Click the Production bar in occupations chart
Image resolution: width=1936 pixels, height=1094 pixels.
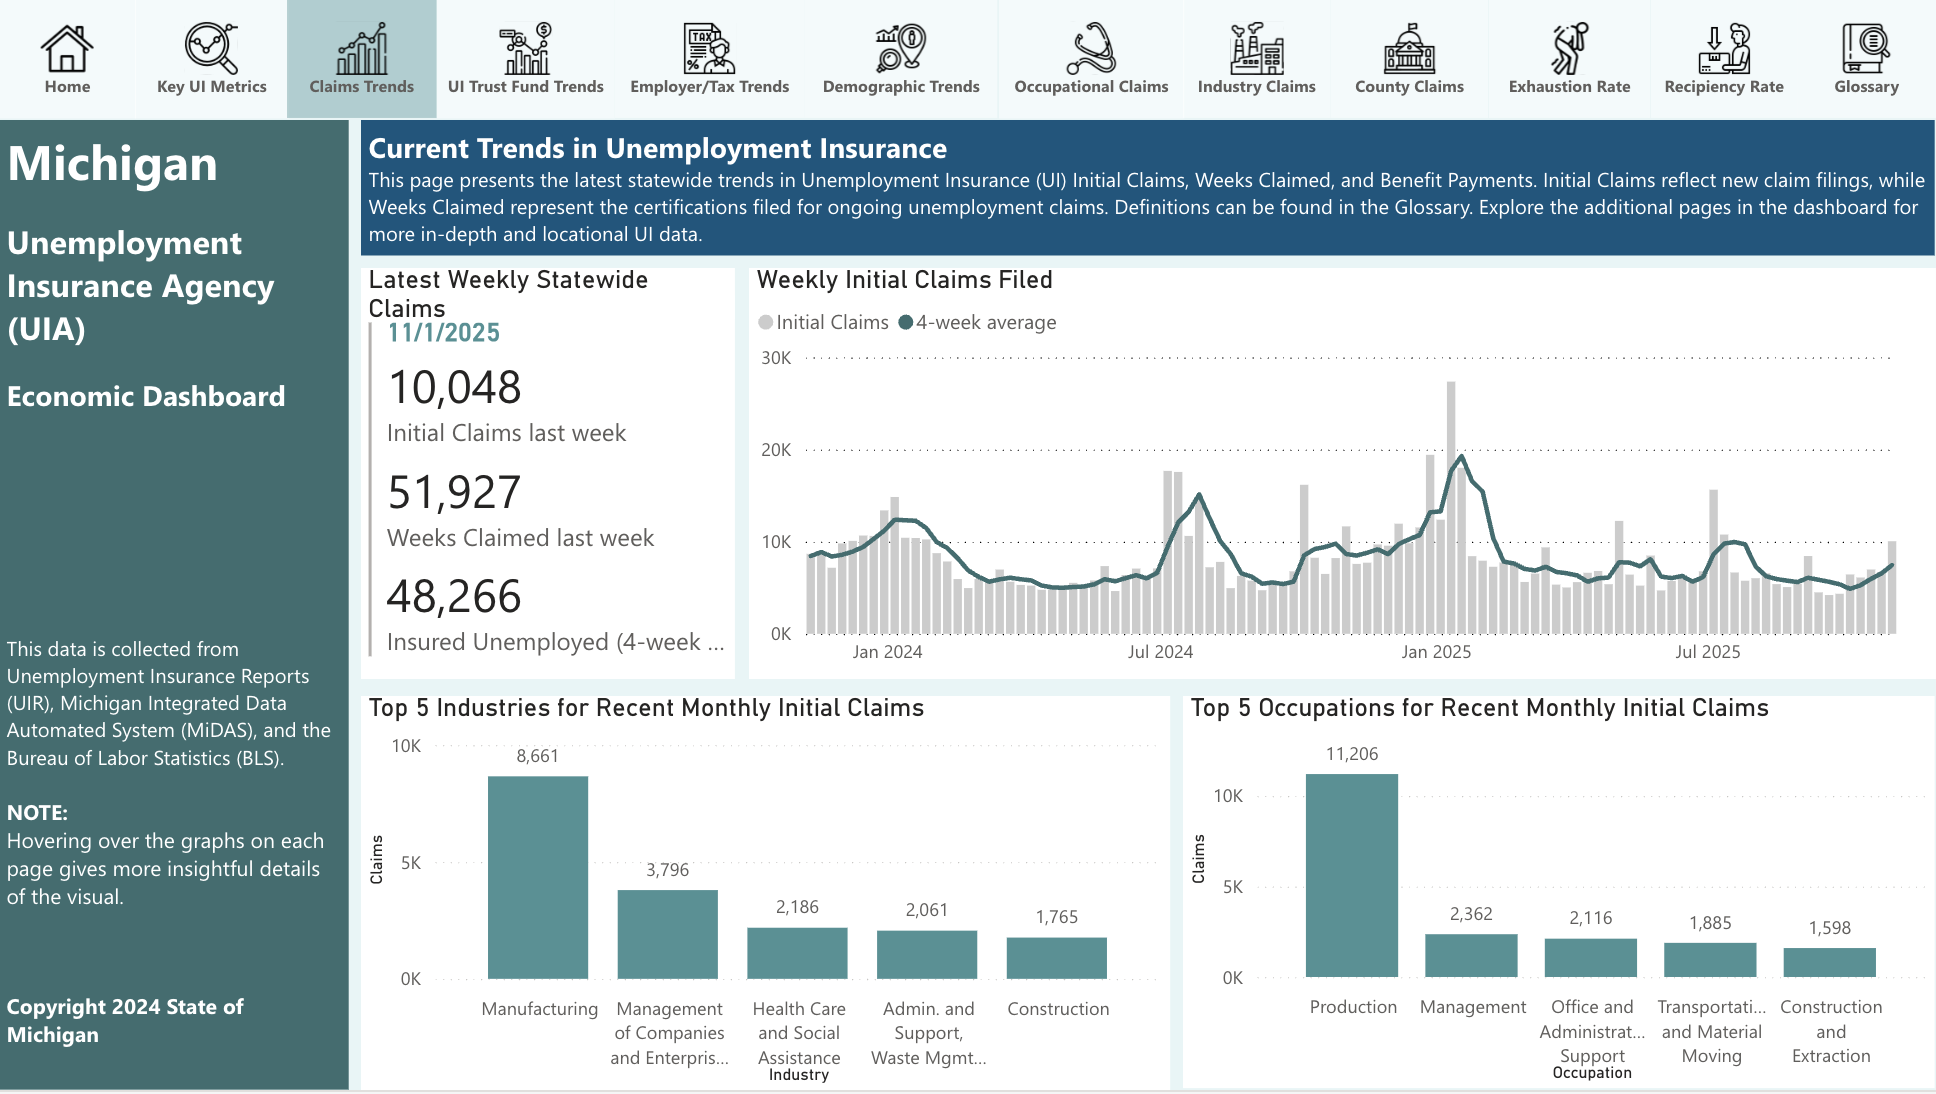pos(1352,875)
